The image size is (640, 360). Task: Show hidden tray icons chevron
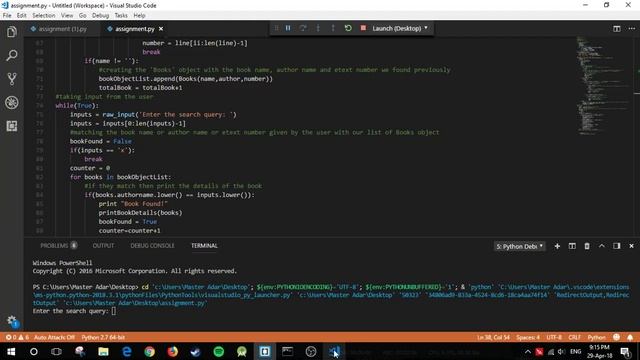(x=528, y=351)
